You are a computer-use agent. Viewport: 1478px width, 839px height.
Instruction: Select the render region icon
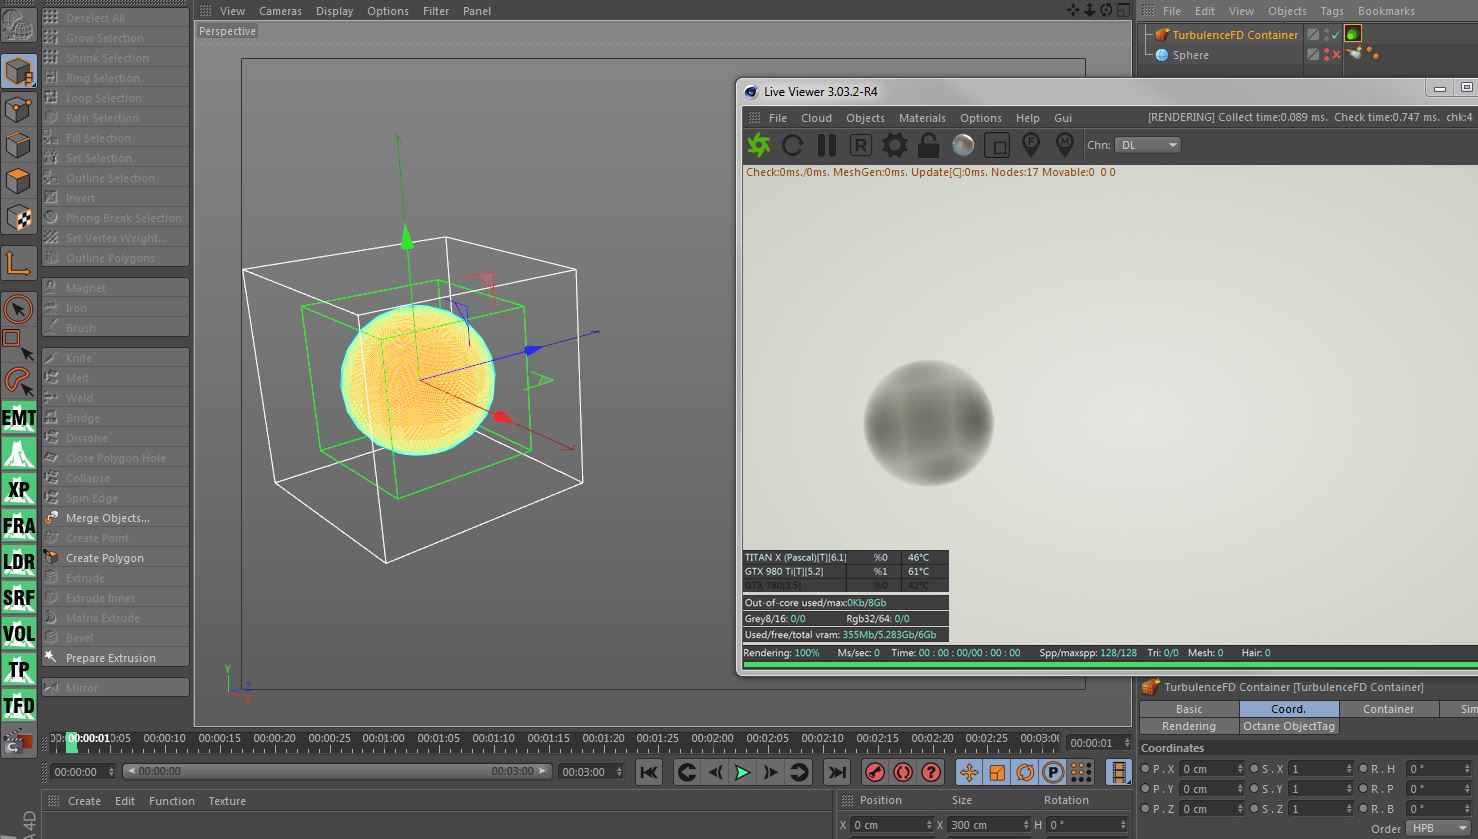tap(996, 146)
